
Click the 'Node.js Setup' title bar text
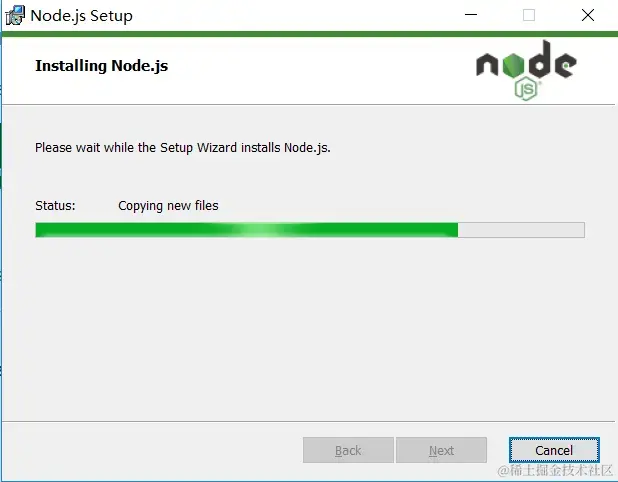coord(82,16)
